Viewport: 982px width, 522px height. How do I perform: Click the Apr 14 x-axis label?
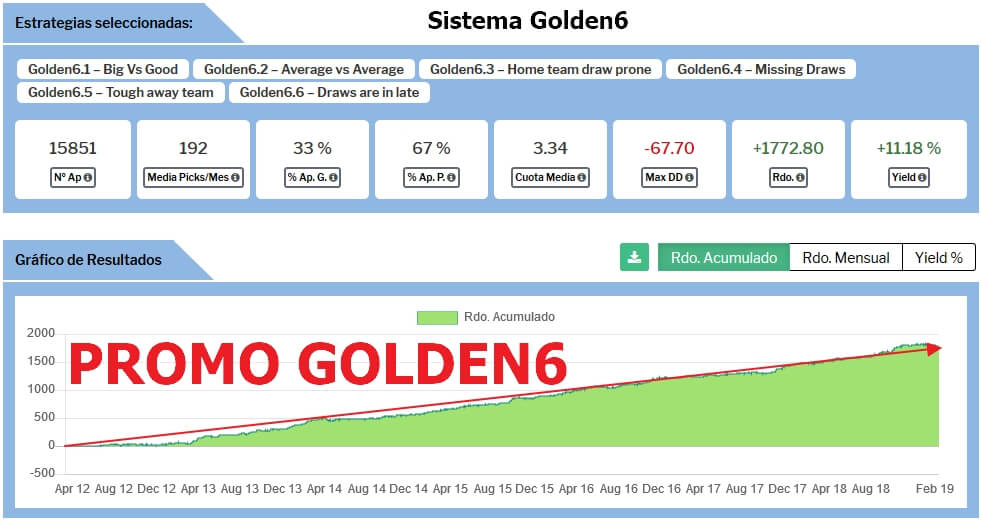[324, 489]
